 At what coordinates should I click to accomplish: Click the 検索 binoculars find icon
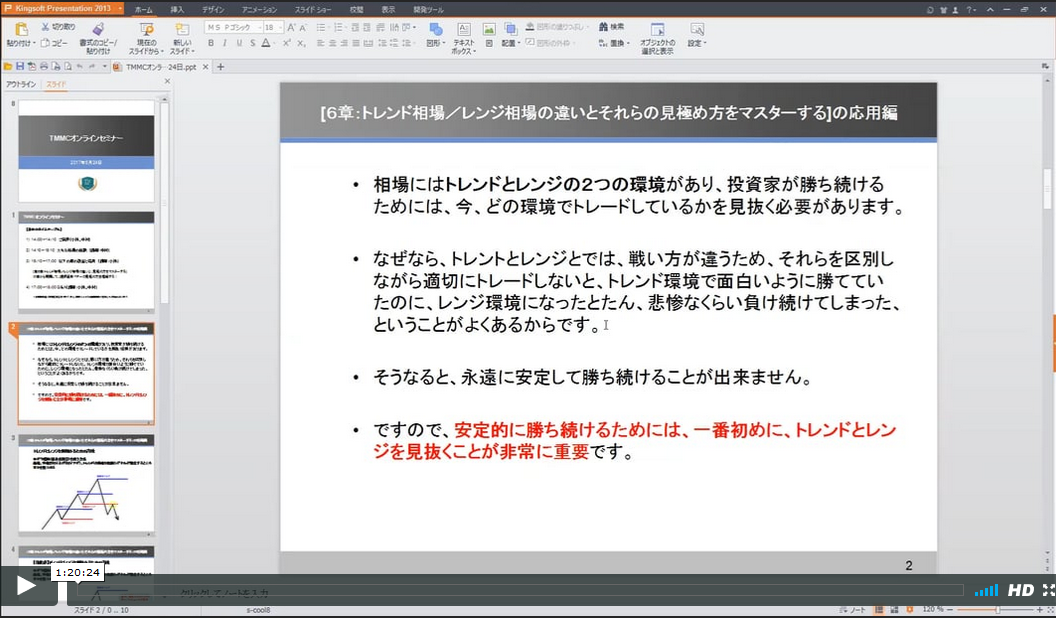(x=602, y=27)
